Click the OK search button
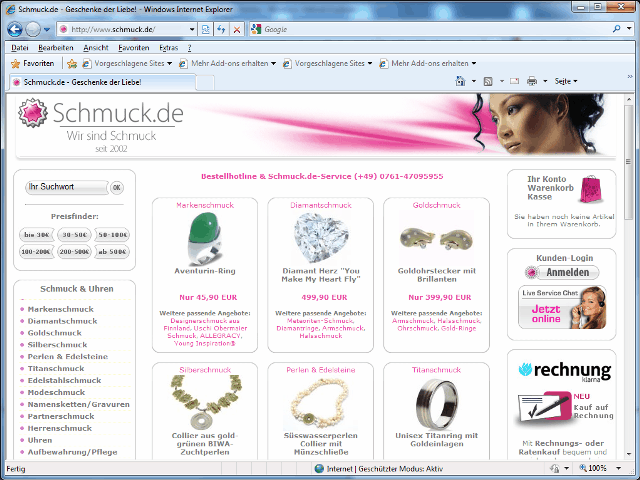 point(117,188)
